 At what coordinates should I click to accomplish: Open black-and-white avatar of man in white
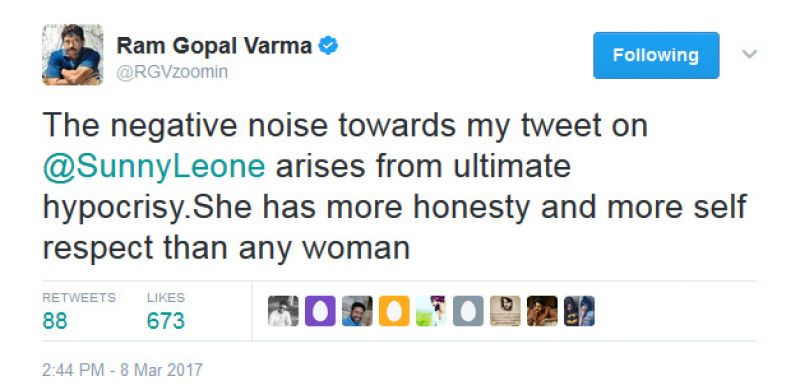pos(283,311)
